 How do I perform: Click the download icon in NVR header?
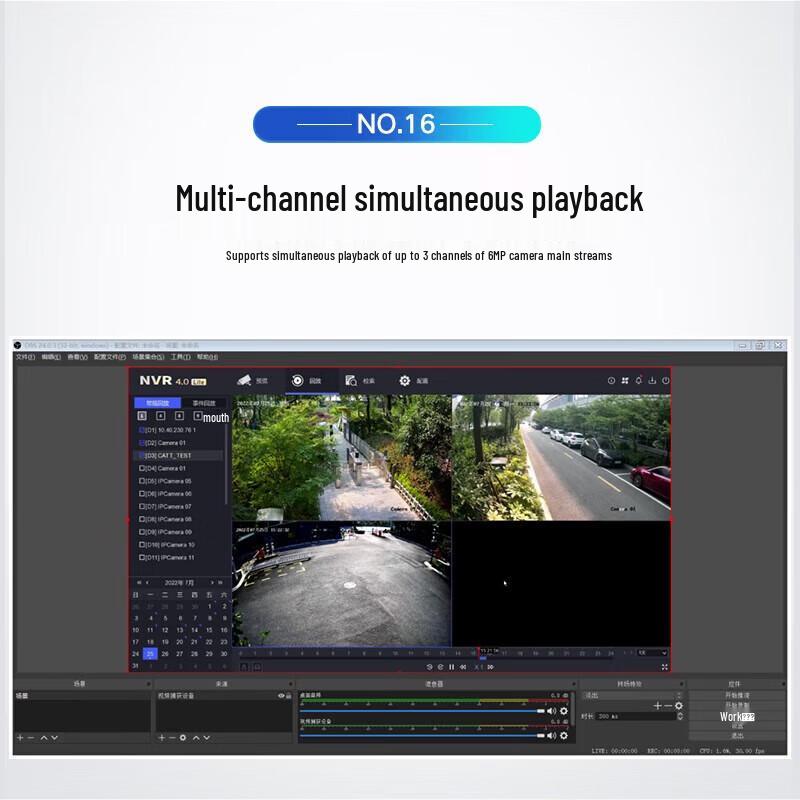pyautogui.click(x=652, y=381)
